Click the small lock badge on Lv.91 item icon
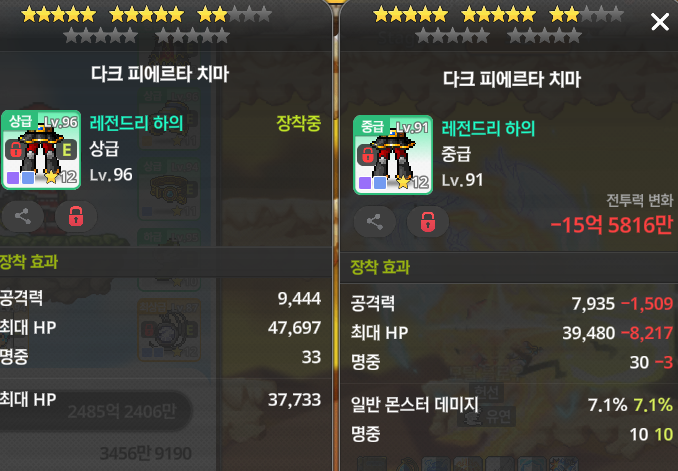The width and height of the screenshot is (678, 471). click(367, 155)
